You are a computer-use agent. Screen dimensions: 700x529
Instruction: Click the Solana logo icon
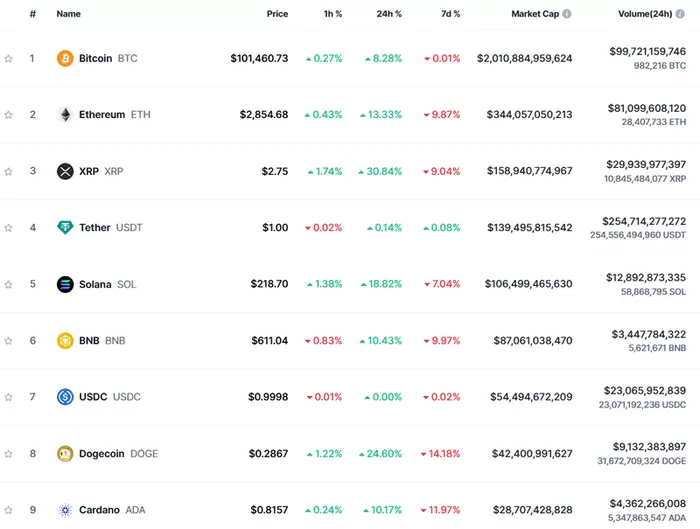point(65,284)
